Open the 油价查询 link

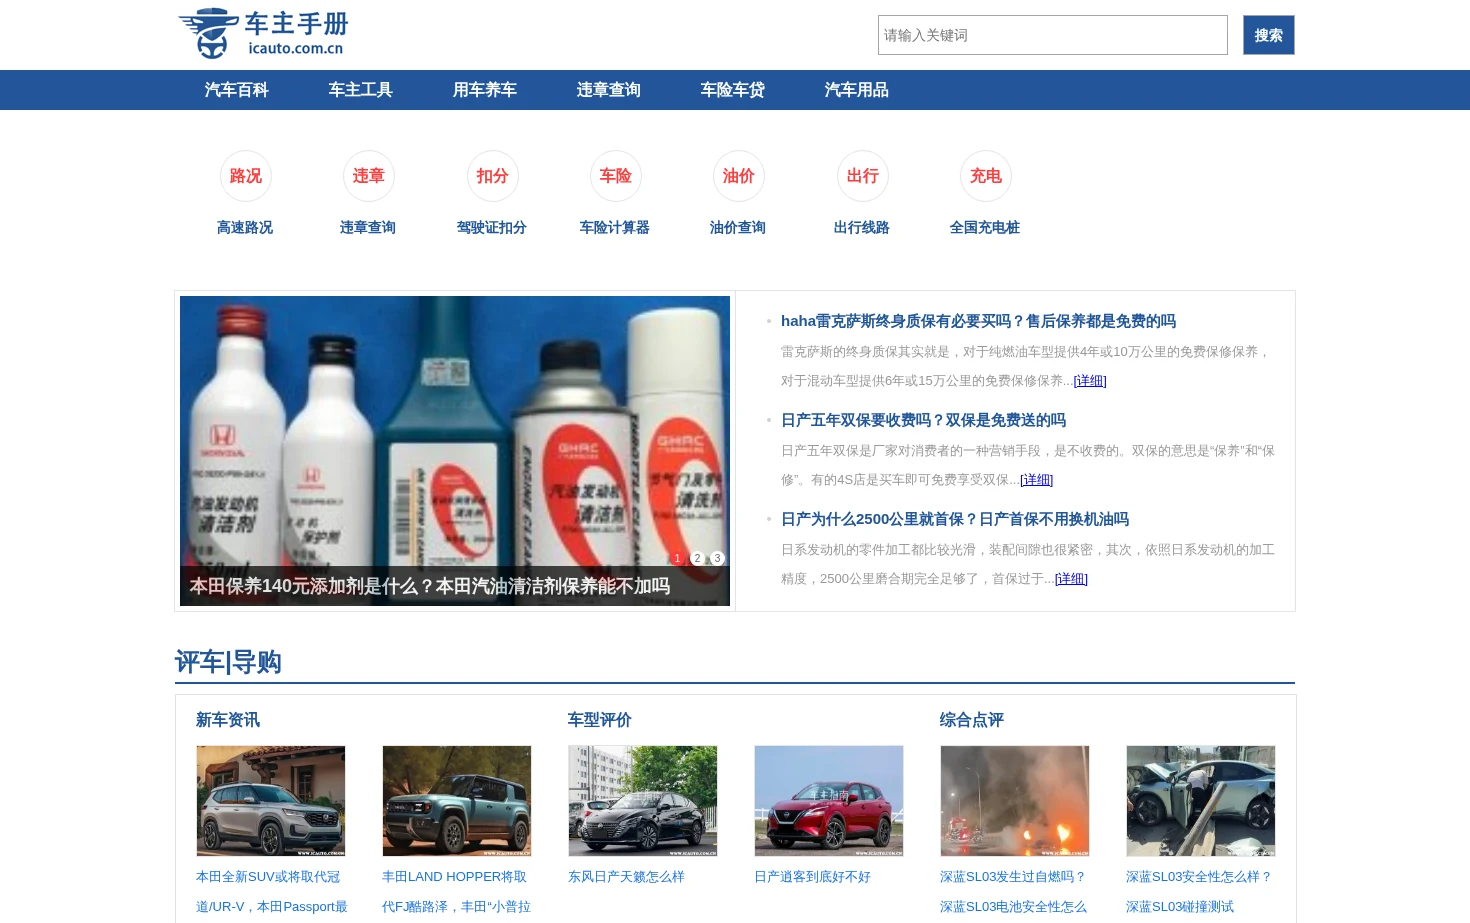coord(738,227)
